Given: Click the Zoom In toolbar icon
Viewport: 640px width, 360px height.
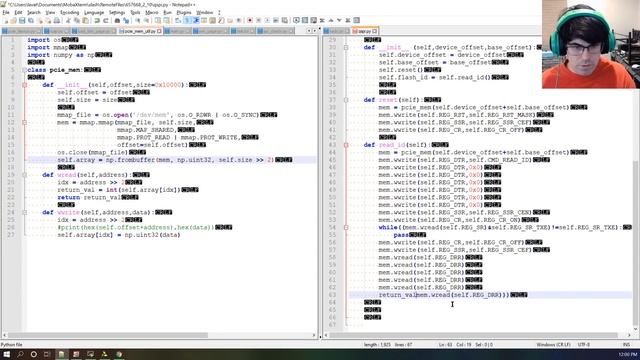Looking at the screenshot, I should tap(137, 20).
